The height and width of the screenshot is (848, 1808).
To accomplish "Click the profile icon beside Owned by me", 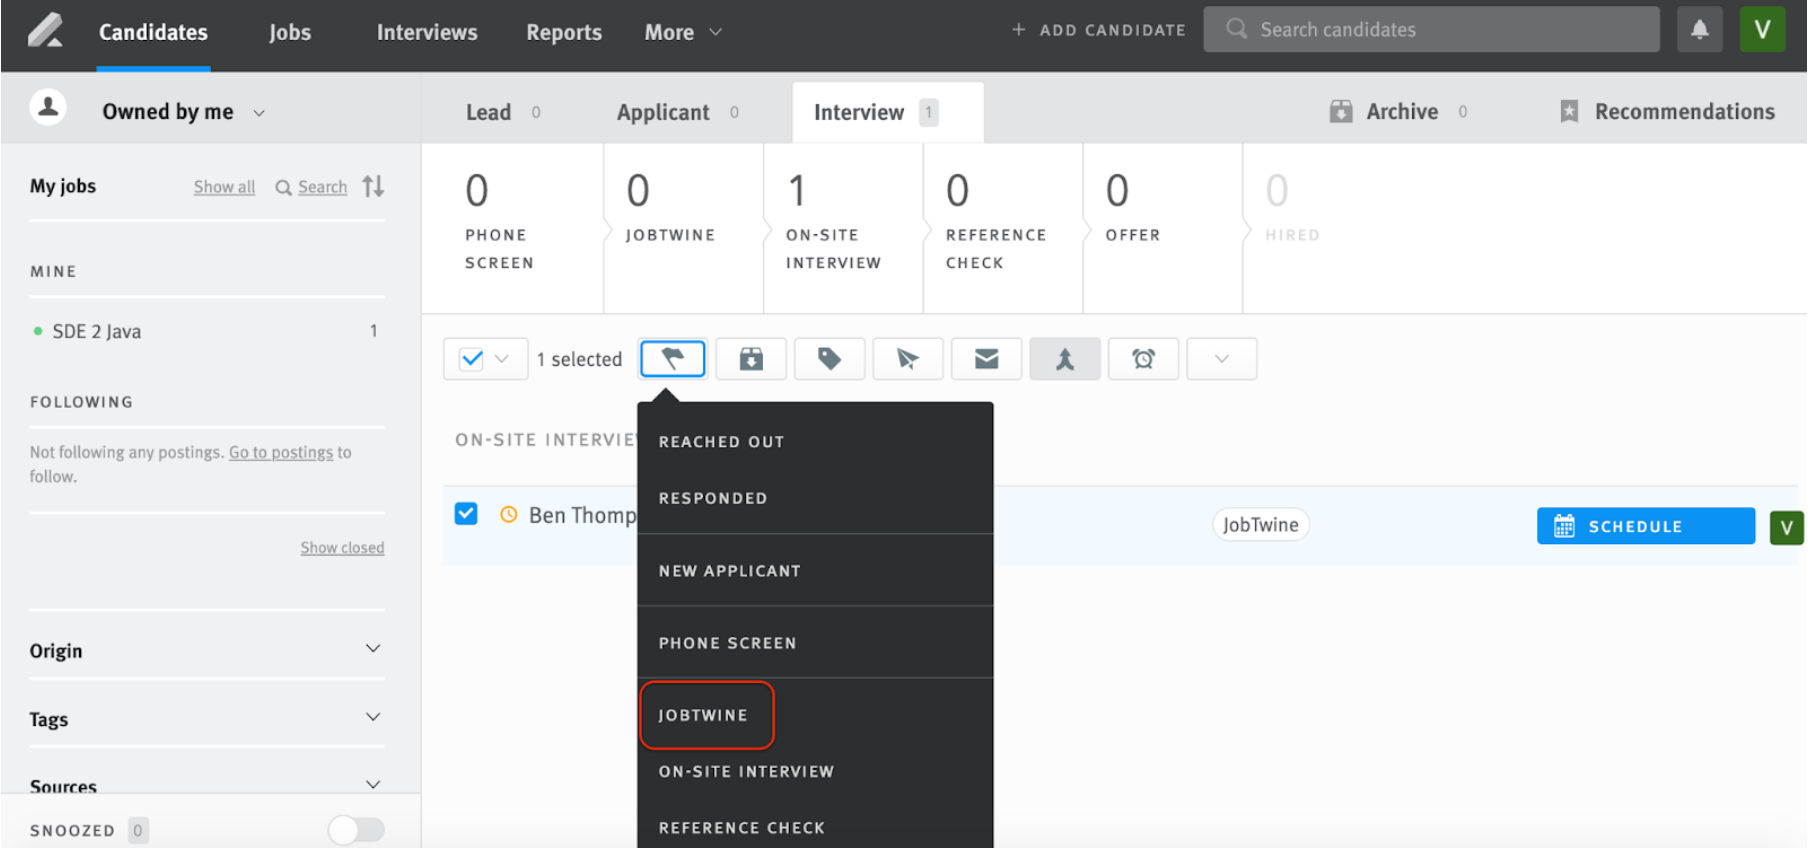I will 48,107.
